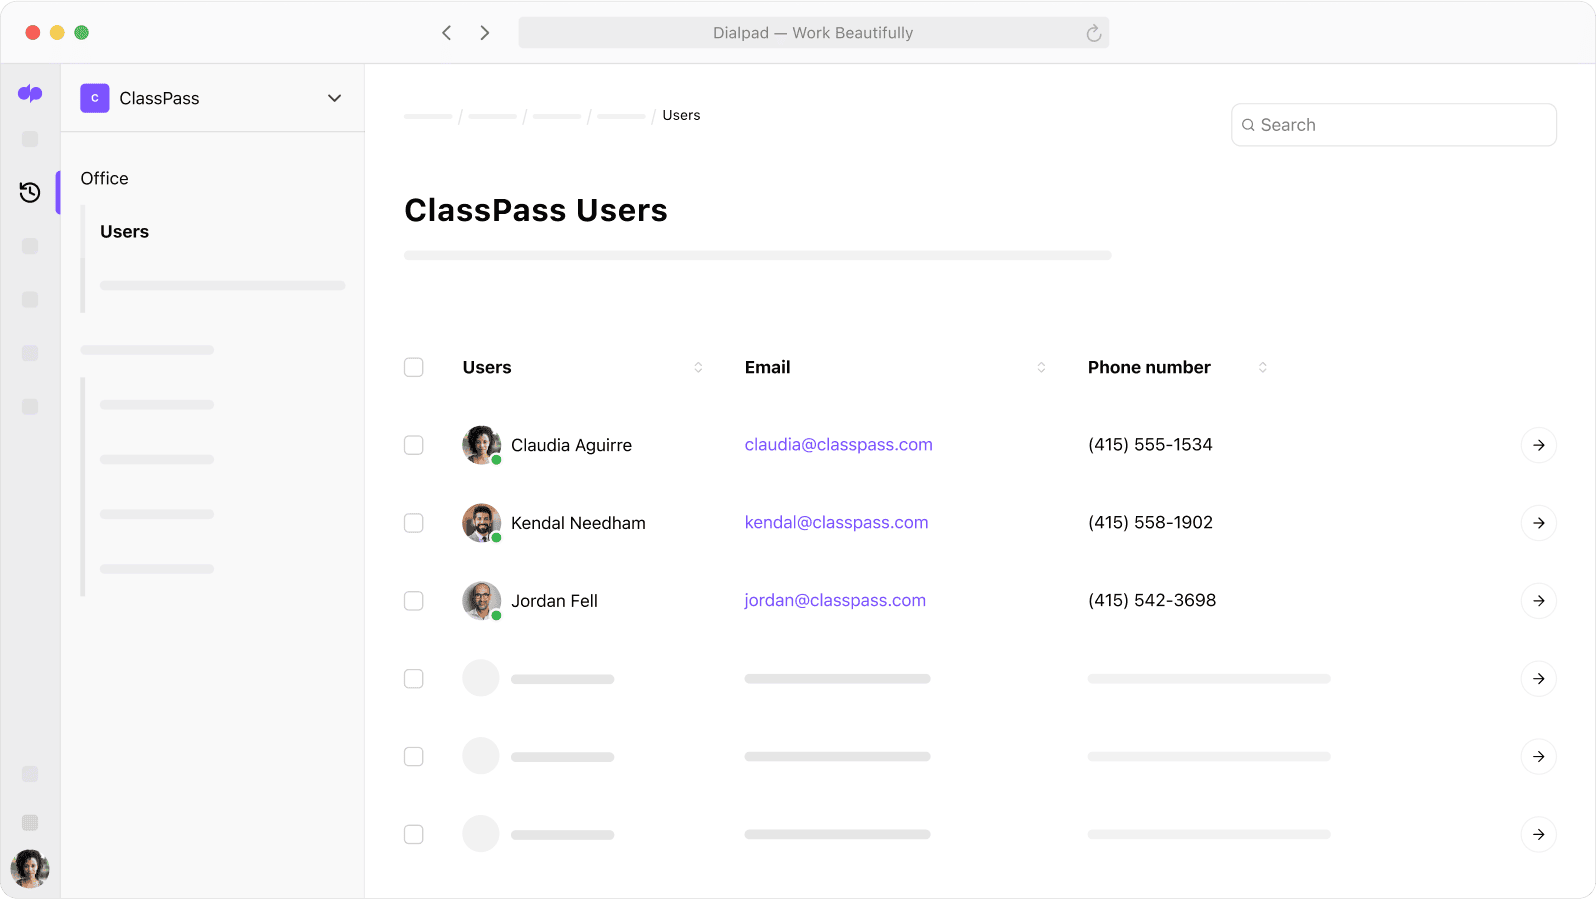The image size is (1596, 899).
Task: Expand the ClassPass workspace dropdown chevron
Action: point(334,98)
